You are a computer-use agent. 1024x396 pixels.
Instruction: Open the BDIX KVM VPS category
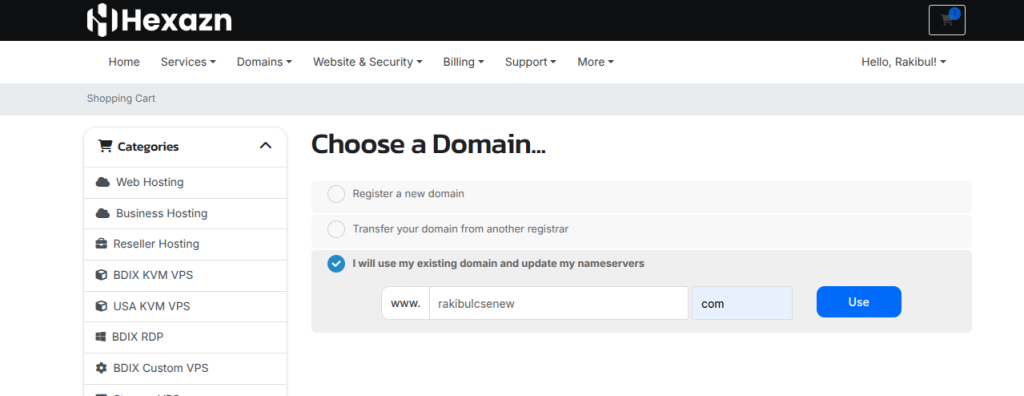click(185, 275)
